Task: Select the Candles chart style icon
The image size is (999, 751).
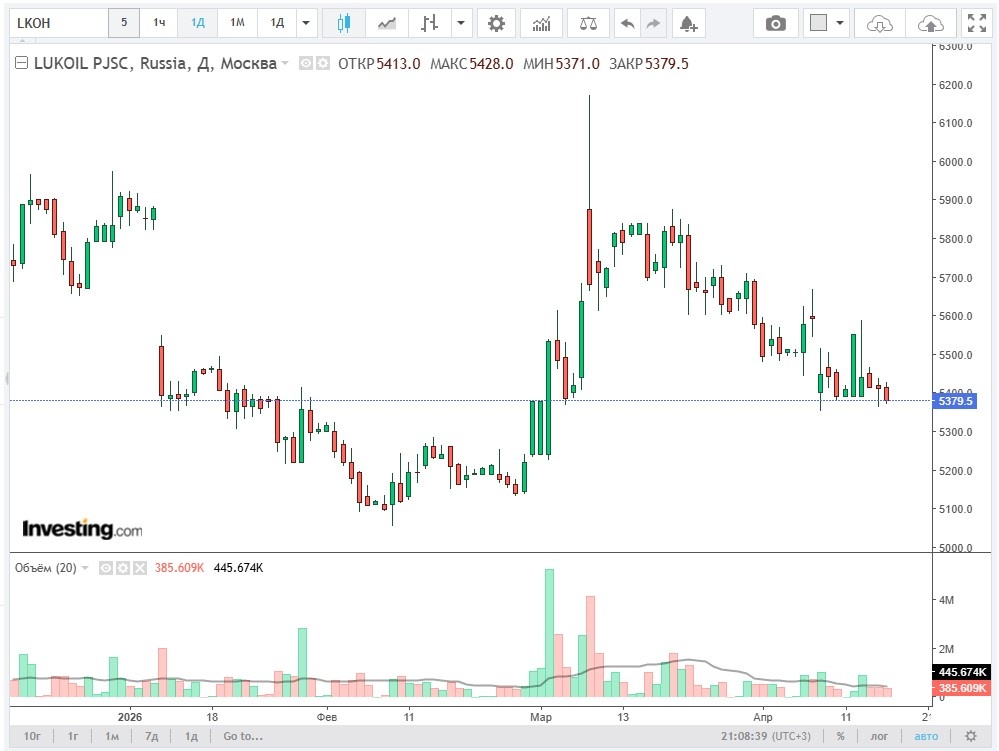Action: click(344, 24)
